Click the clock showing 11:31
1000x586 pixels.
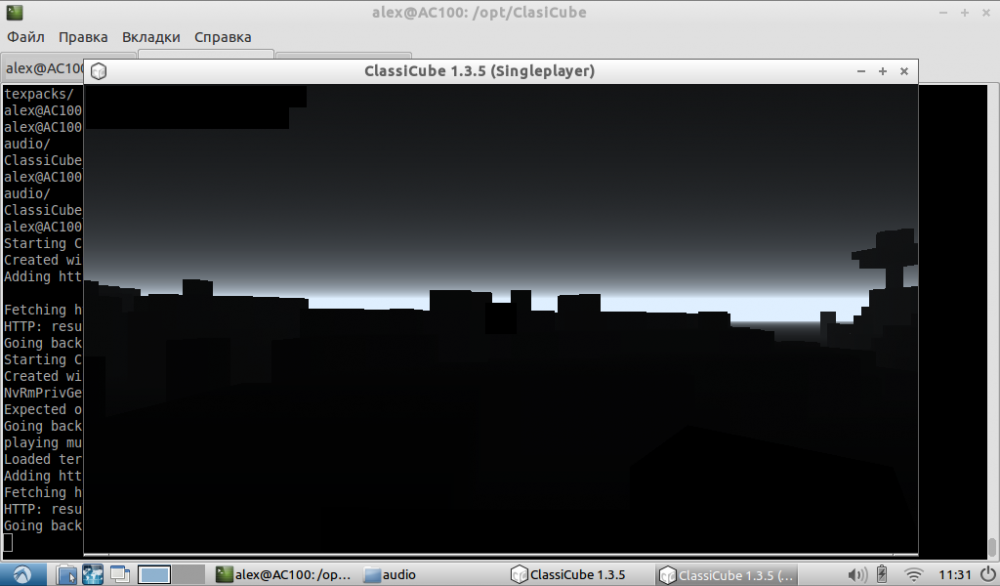(954, 575)
